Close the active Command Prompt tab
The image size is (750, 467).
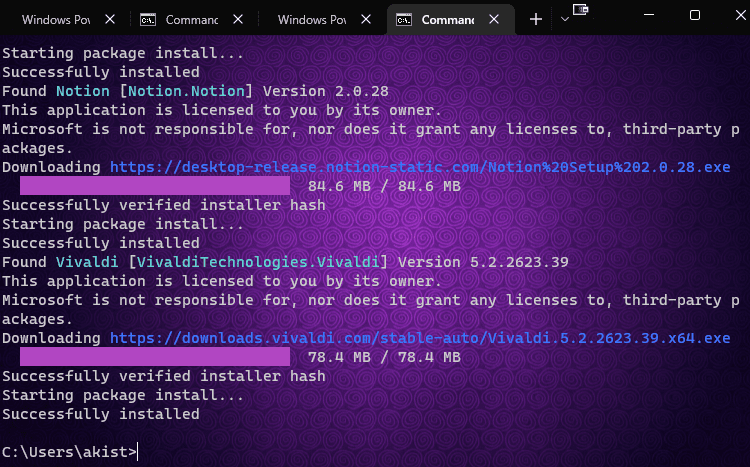pos(494,20)
